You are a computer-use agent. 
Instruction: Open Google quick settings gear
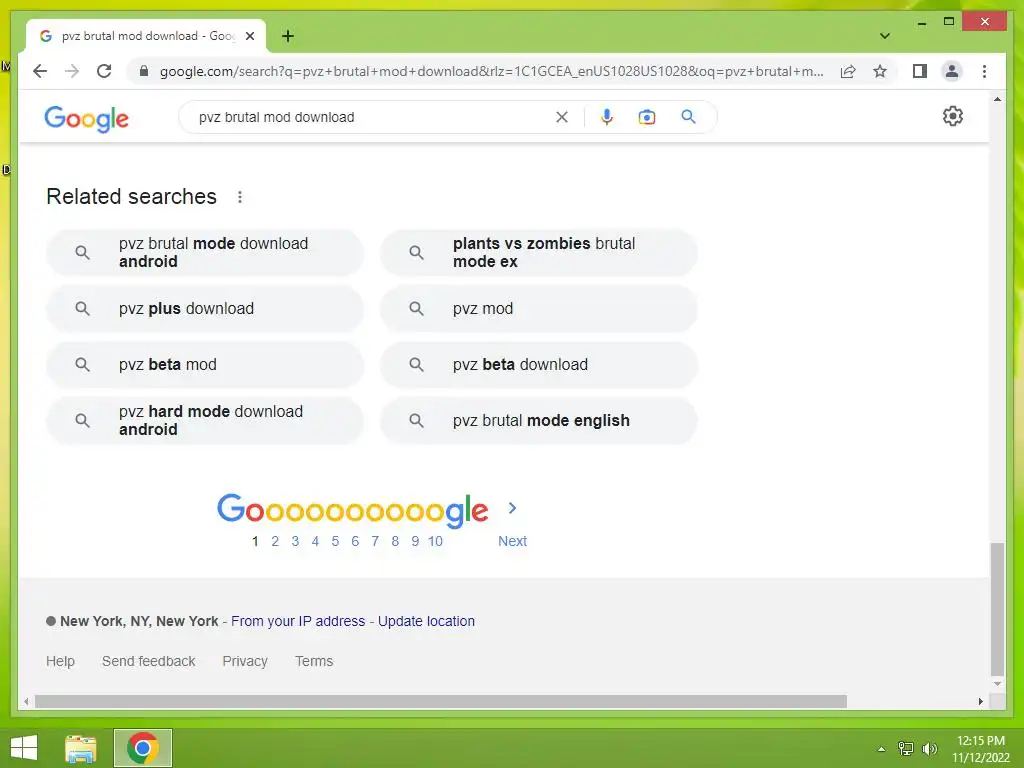(x=952, y=116)
